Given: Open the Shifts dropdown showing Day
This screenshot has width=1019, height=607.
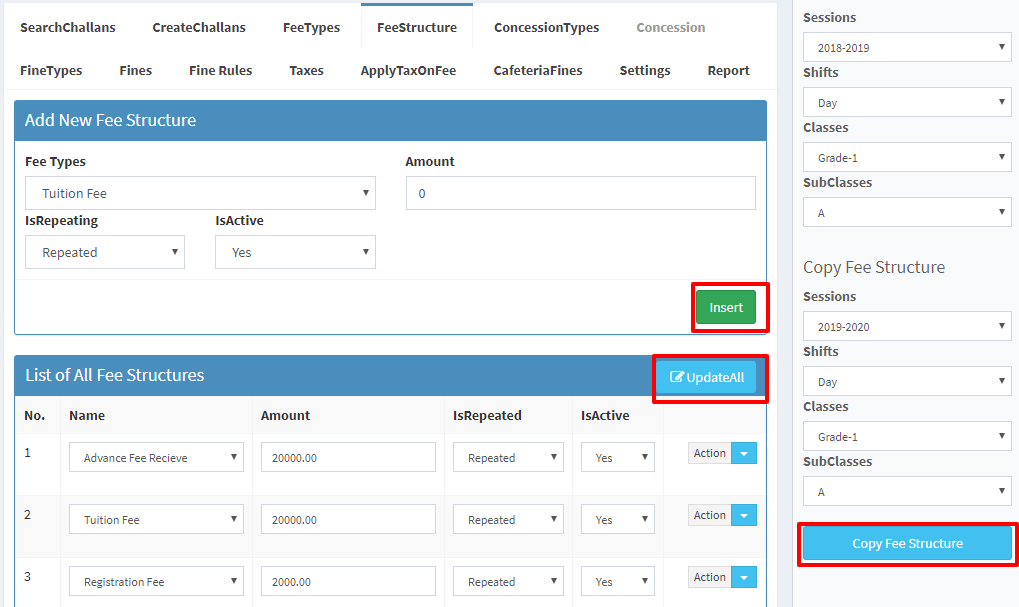Looking at the screenshot, I should pos(906,101).
